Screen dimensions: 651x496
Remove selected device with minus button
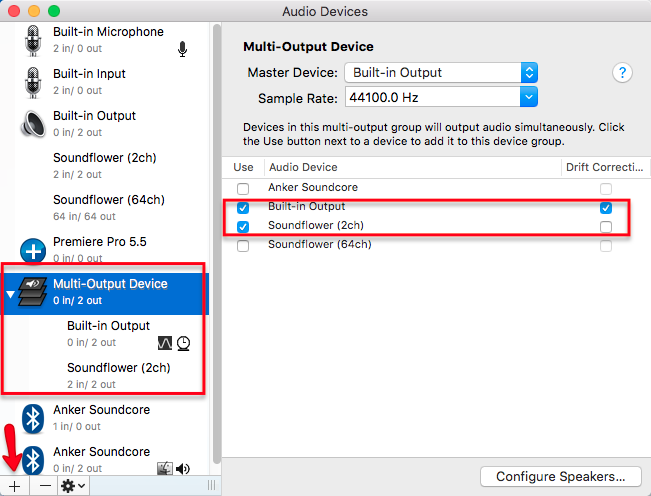44,486
